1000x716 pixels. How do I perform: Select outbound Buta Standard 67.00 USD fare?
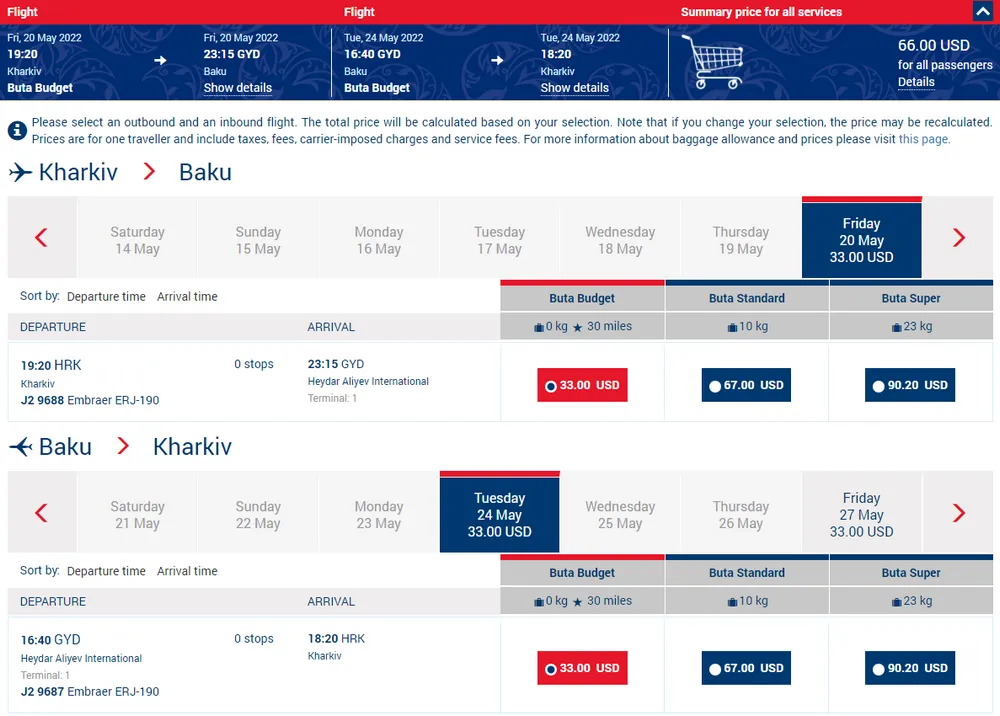[746, 385]
